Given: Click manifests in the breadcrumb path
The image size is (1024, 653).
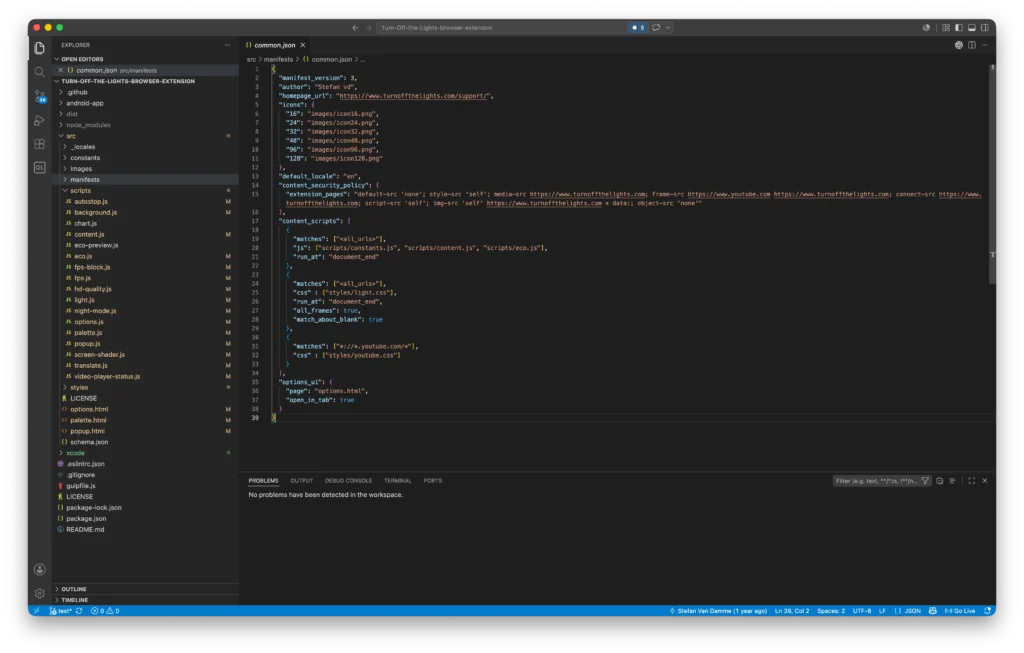Looking at the screenshot, I should tap(278, 59).
